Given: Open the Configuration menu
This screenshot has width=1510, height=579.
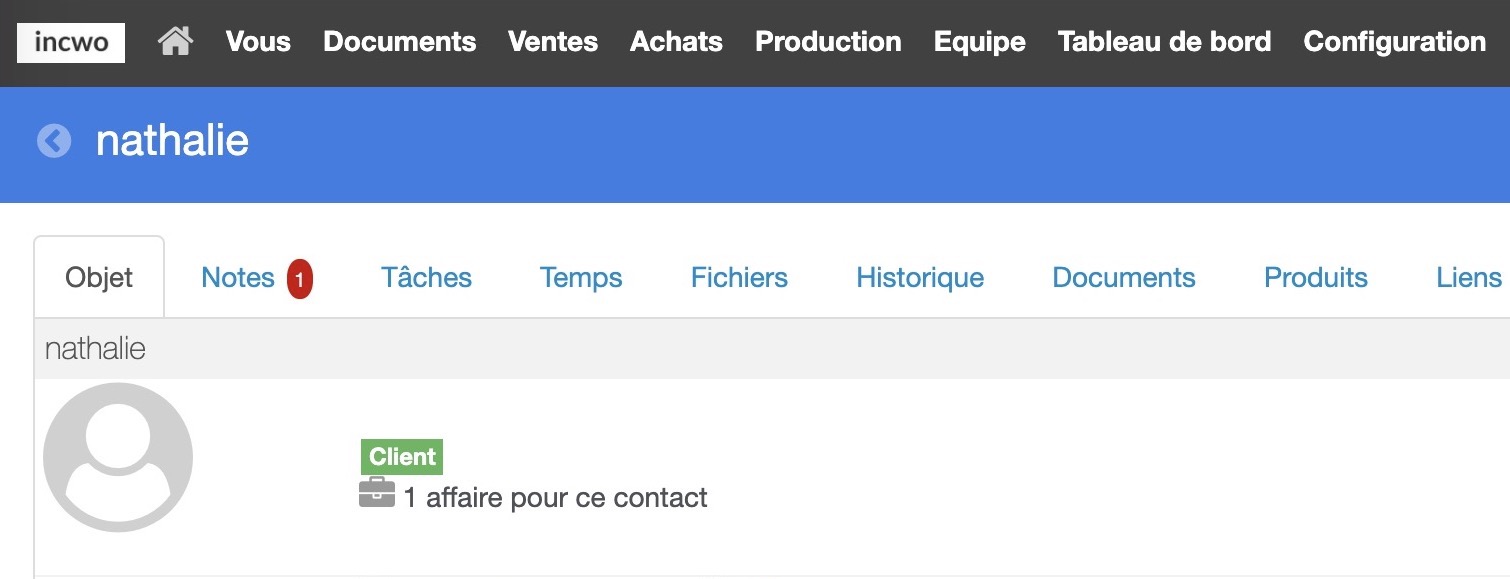Looking at the screenshot, I should tap(1395, 42).
